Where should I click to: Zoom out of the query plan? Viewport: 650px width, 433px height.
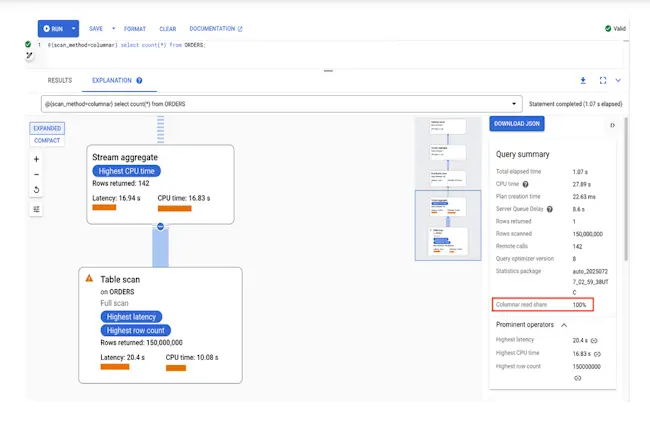(x=36, y=174)
